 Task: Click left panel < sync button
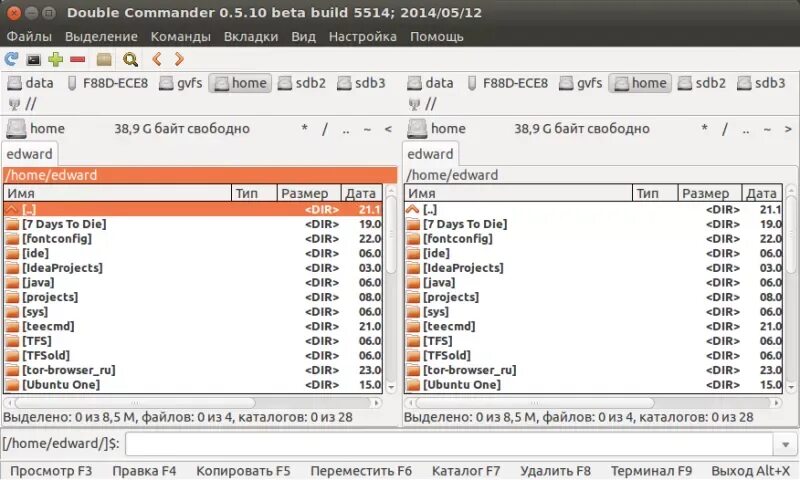click(x=388, y=129)
